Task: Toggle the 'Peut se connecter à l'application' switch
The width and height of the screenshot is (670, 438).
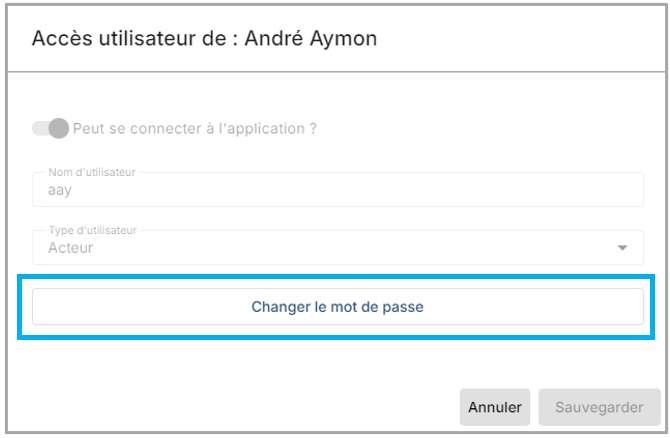Action: pyautogui.click(x=50, y=129)
